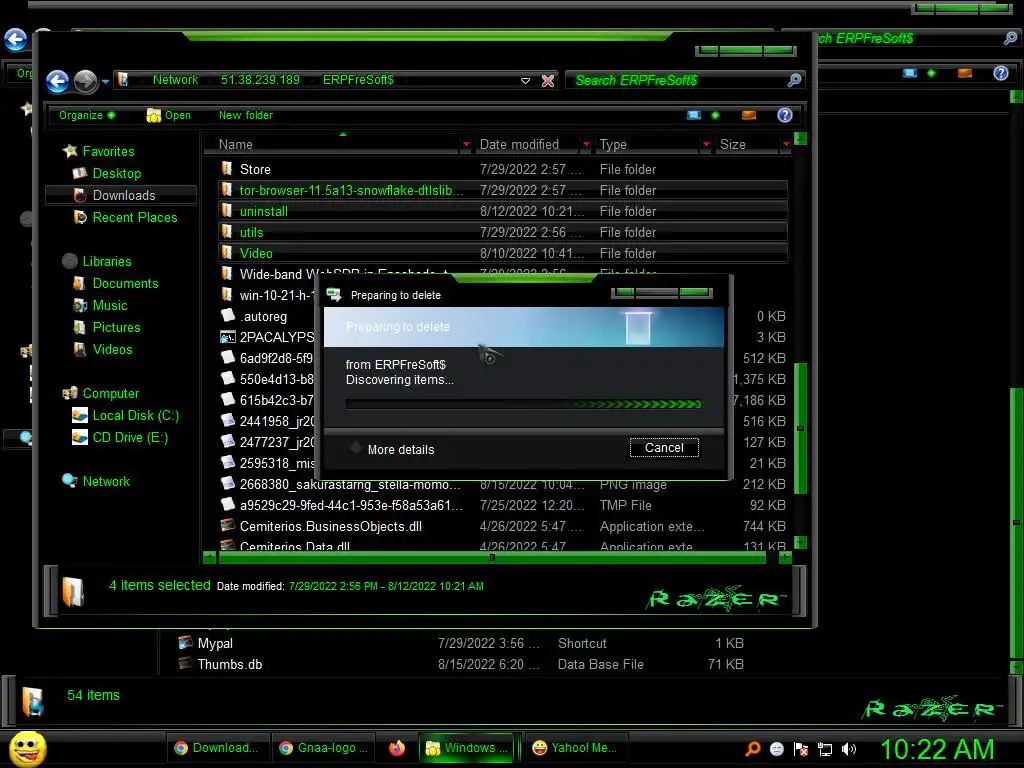Click the volume speaker tray icon
The height and width of the screenshot is (768, 1024).
pyautogui.click(x=849, y=749)
